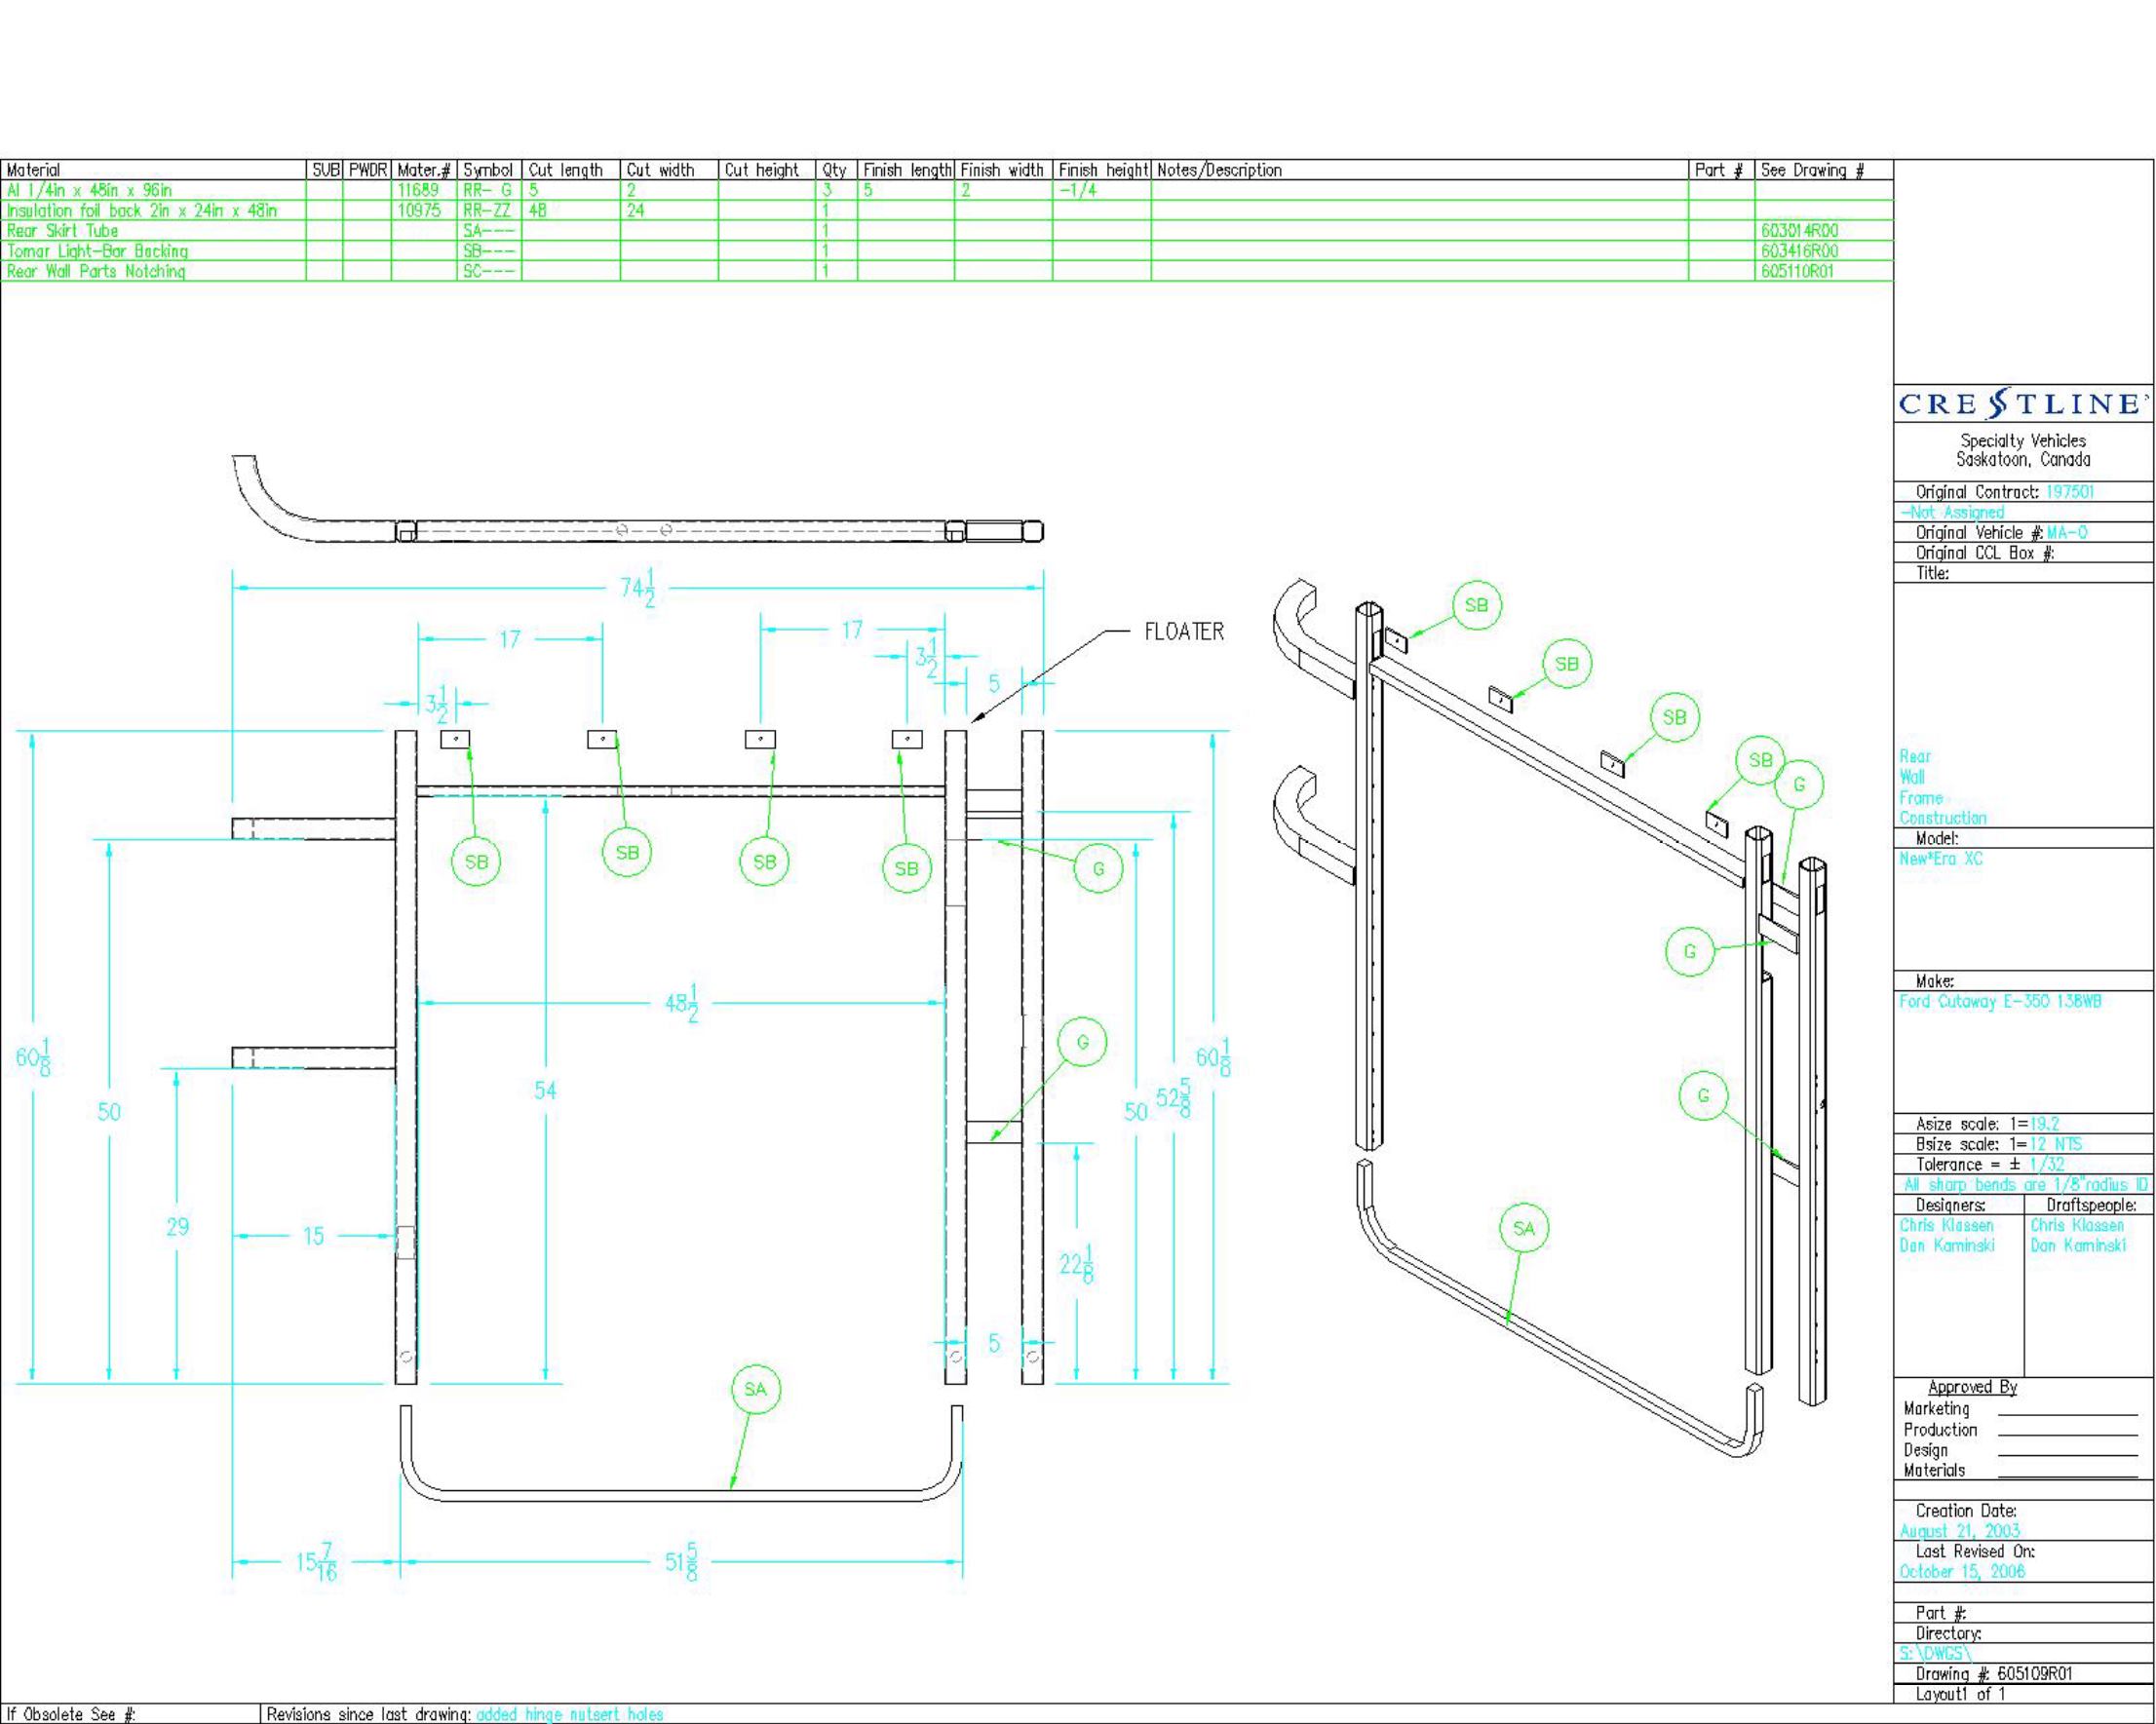Select the 'New*Era XC' model text
The height and width of the screenshot is (1724, 2156).
point(1940,859)
